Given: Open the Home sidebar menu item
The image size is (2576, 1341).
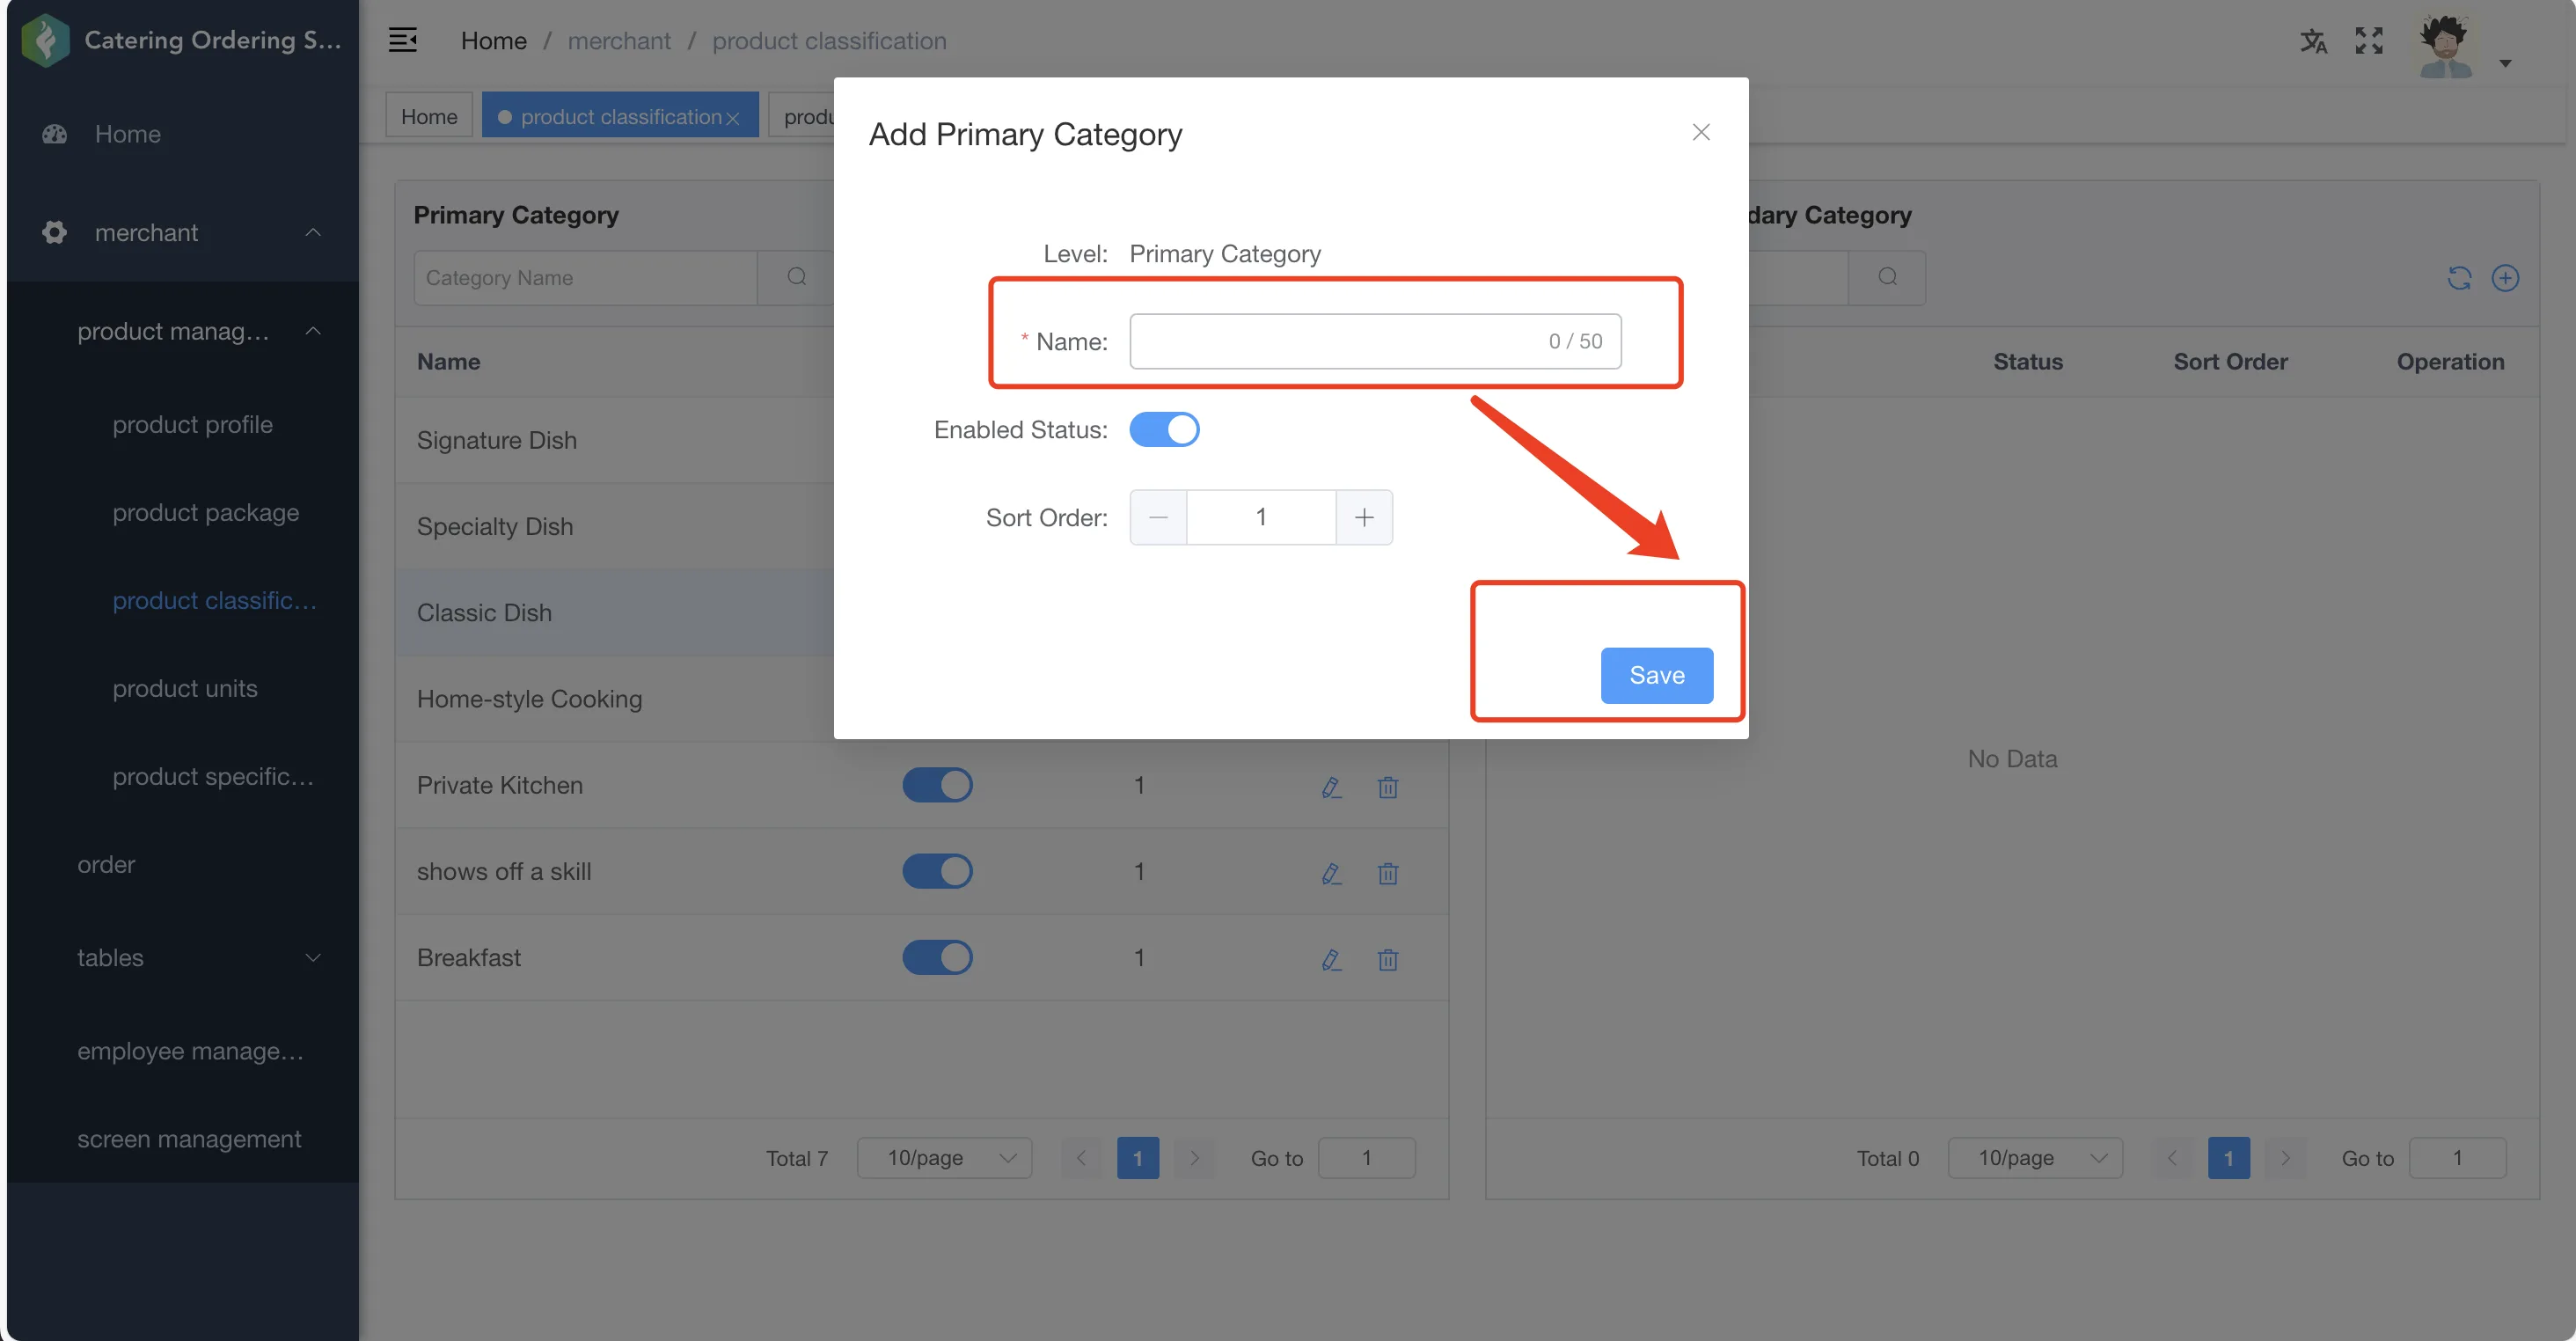Looking at the screenshot, I should tap(183, 134).
